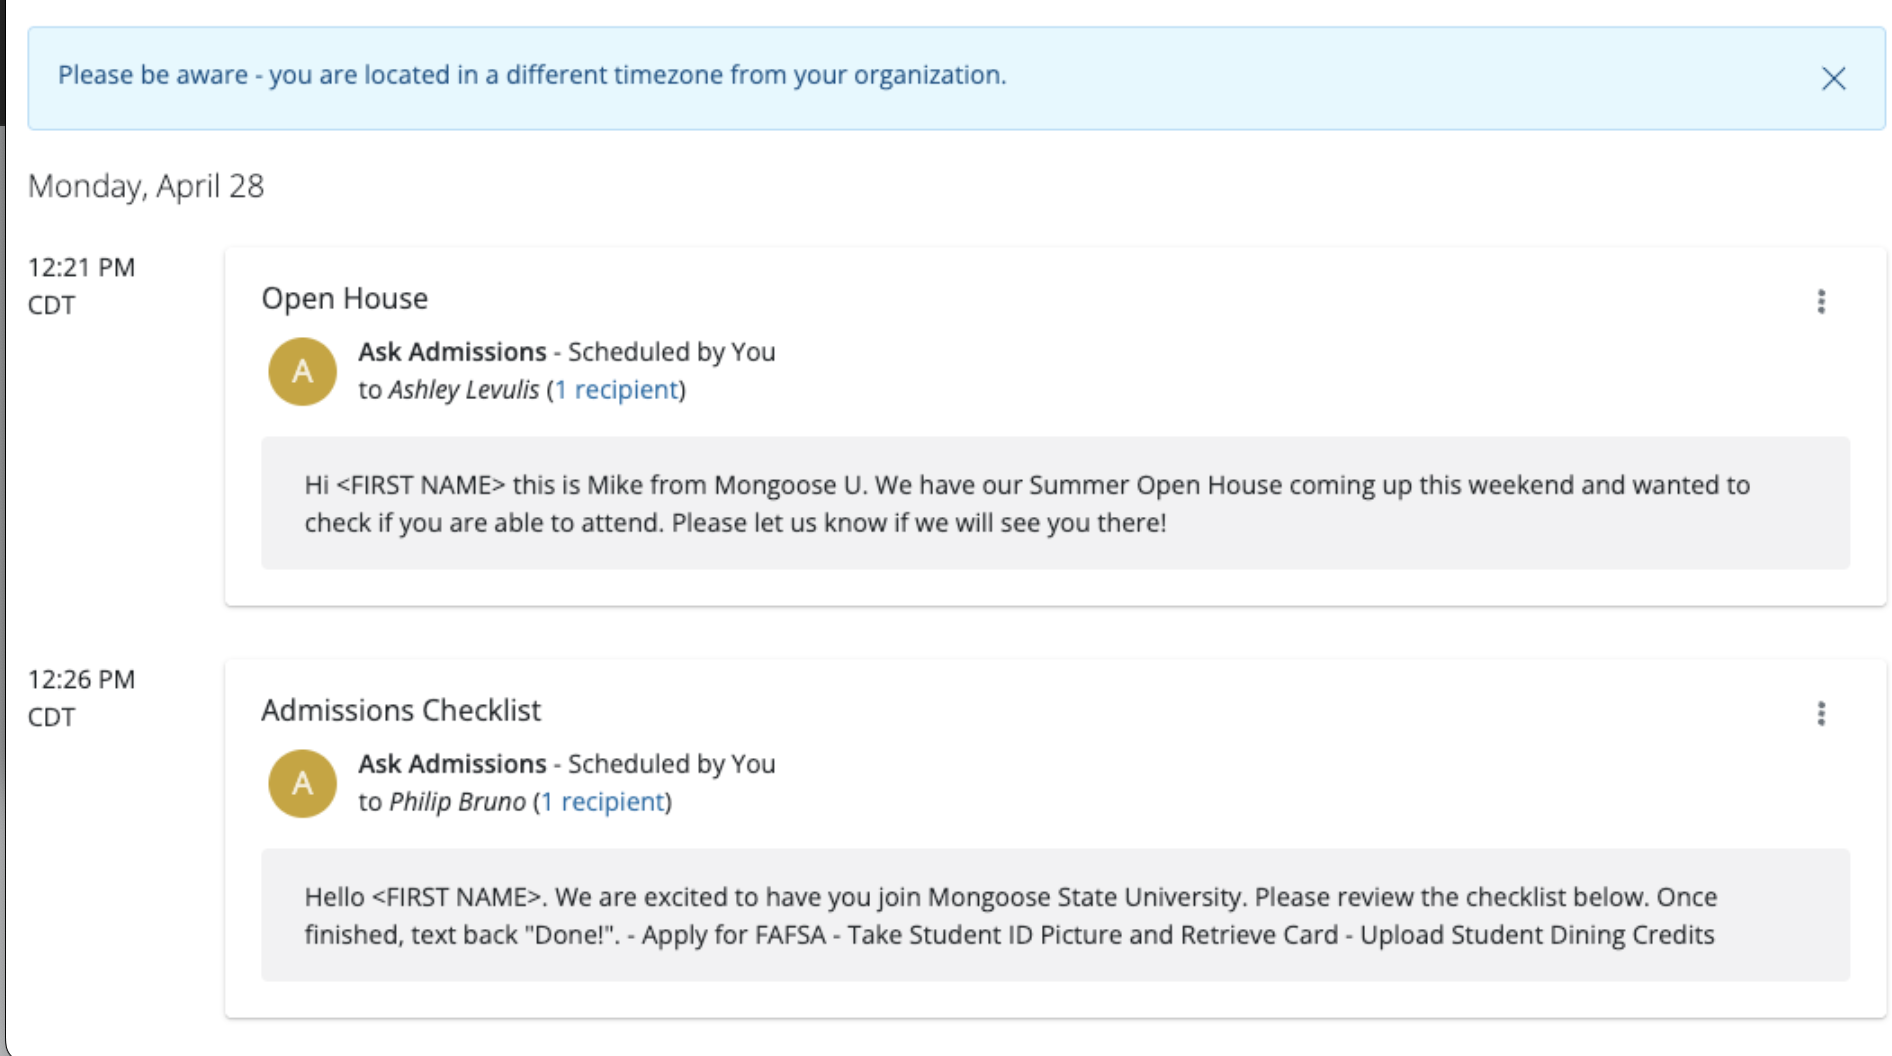Click the timezone notice text in the banner
The width and height of the screenshot is (1892, 1056).
[531, 75]
